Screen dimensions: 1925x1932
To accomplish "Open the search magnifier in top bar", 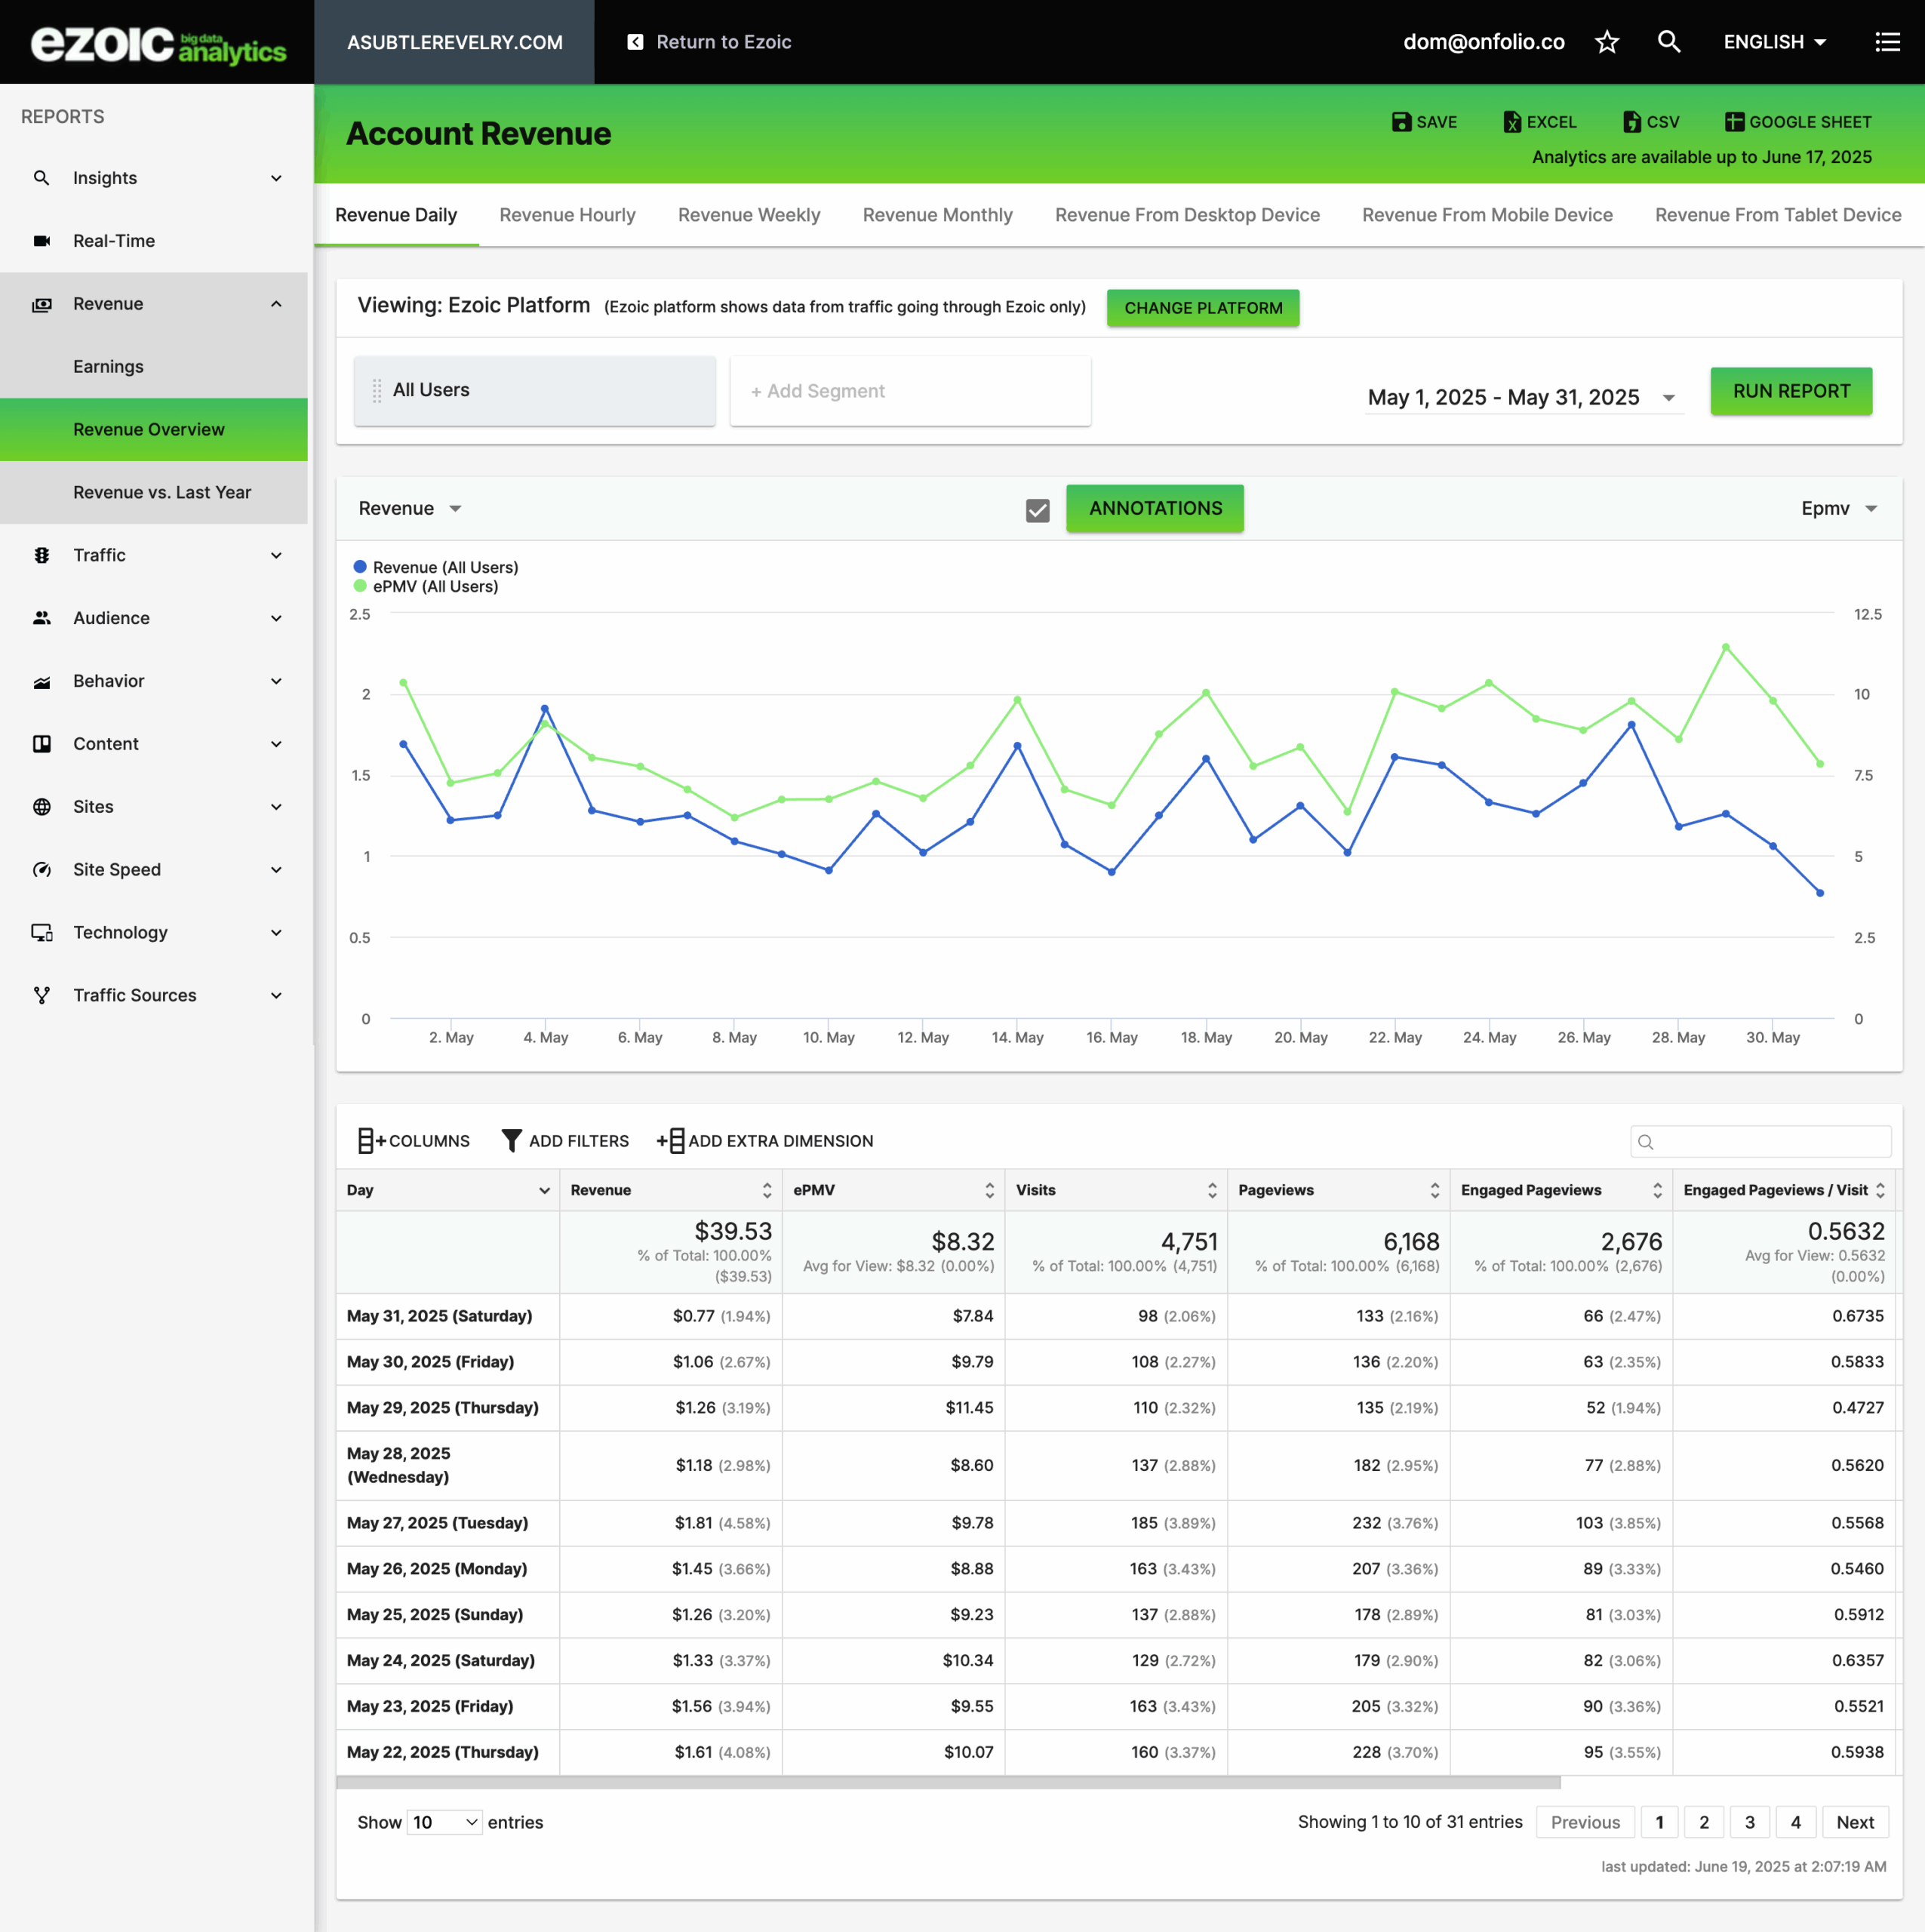I will click(x=1669, y=42).
